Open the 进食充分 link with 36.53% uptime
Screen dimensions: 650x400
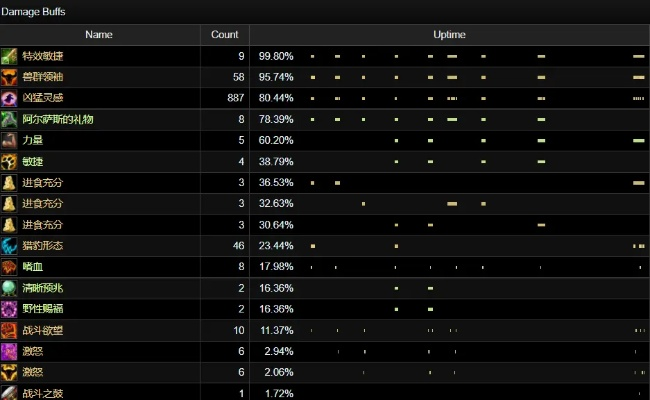(x=42, y=182)
